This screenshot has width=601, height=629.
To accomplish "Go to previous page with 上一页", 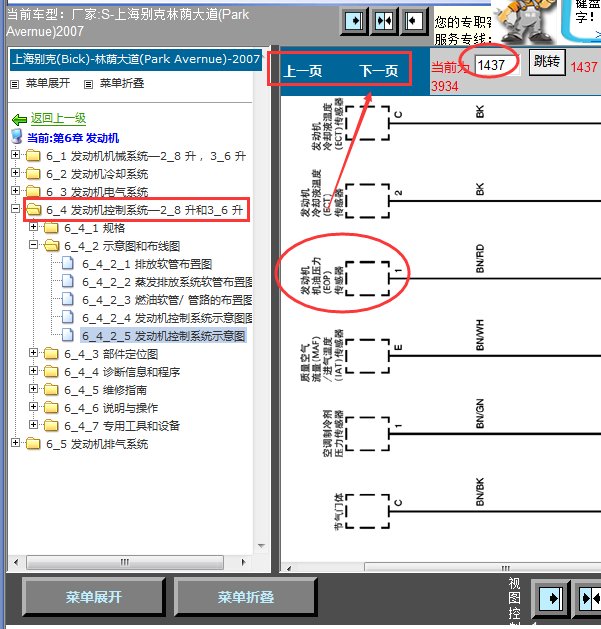I will point(303,71).
